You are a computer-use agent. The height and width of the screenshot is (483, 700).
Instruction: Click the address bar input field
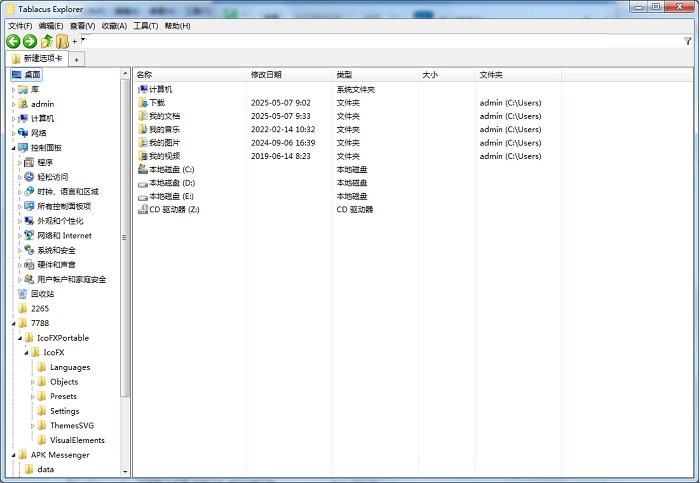380,41
